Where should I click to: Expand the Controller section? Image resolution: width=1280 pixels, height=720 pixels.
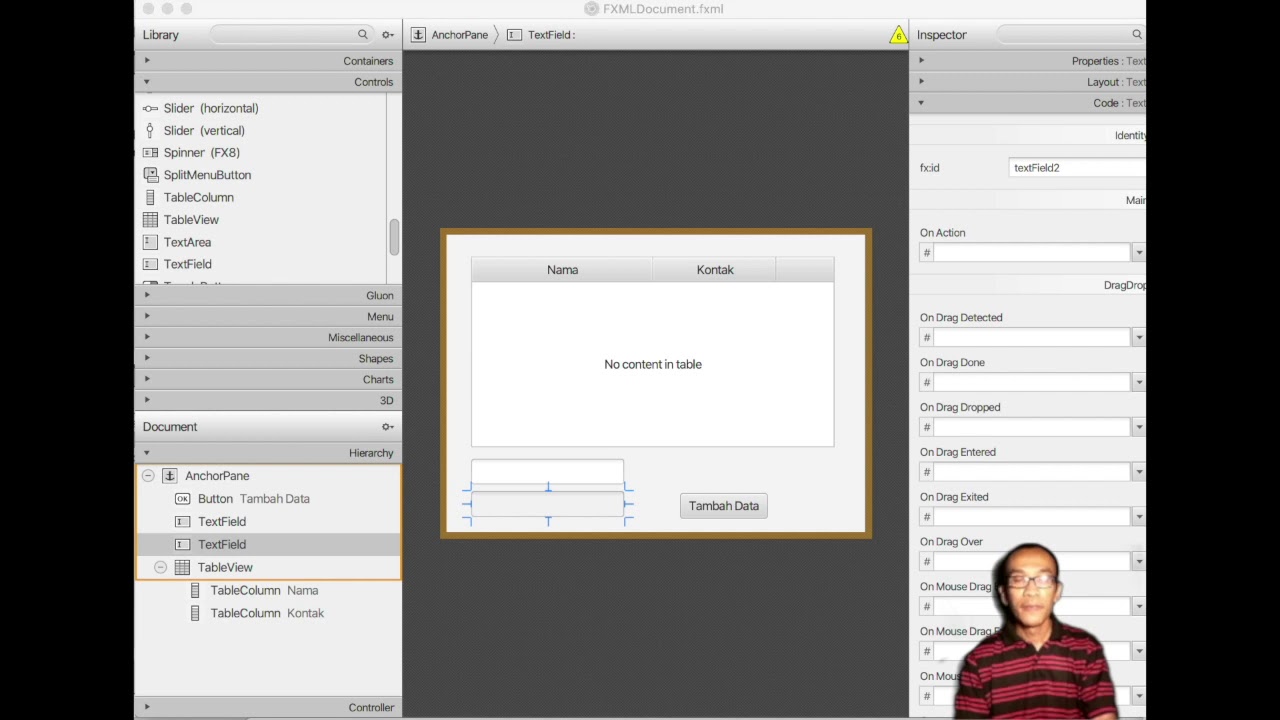(147, 707)
